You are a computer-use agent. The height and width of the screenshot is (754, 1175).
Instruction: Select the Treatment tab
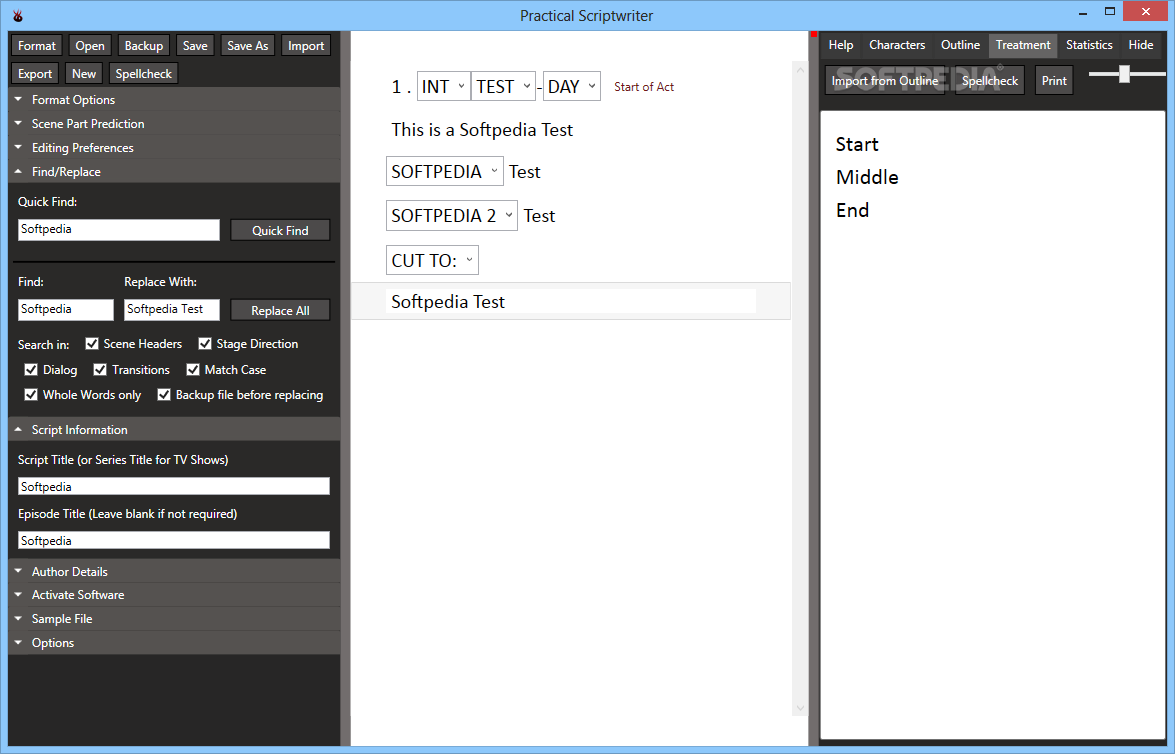[1023, 45]
